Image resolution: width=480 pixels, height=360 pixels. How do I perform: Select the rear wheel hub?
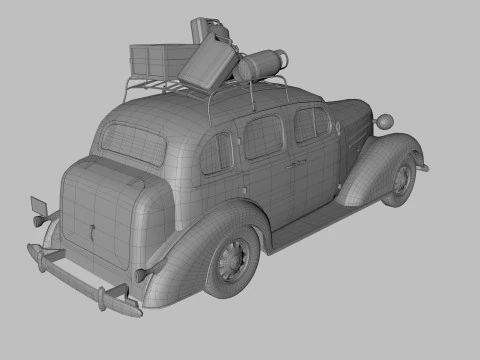[233, 260]
